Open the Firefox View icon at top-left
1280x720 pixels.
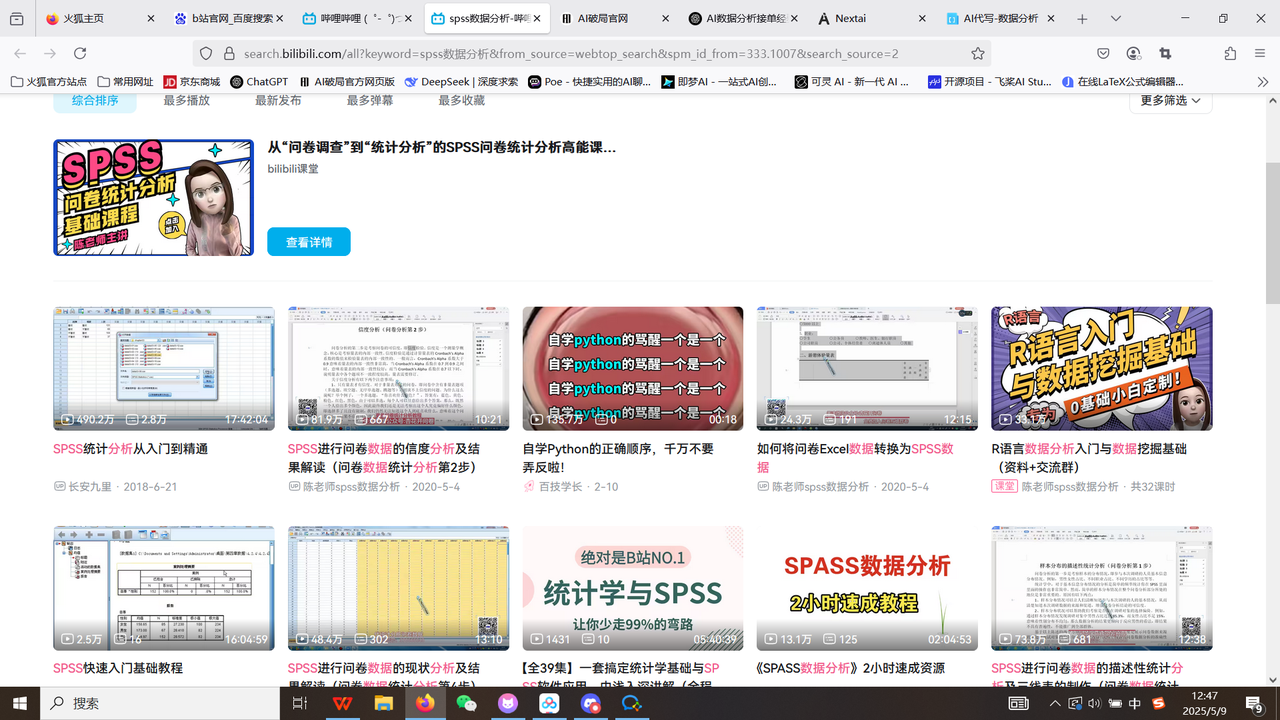coord(17,19)
